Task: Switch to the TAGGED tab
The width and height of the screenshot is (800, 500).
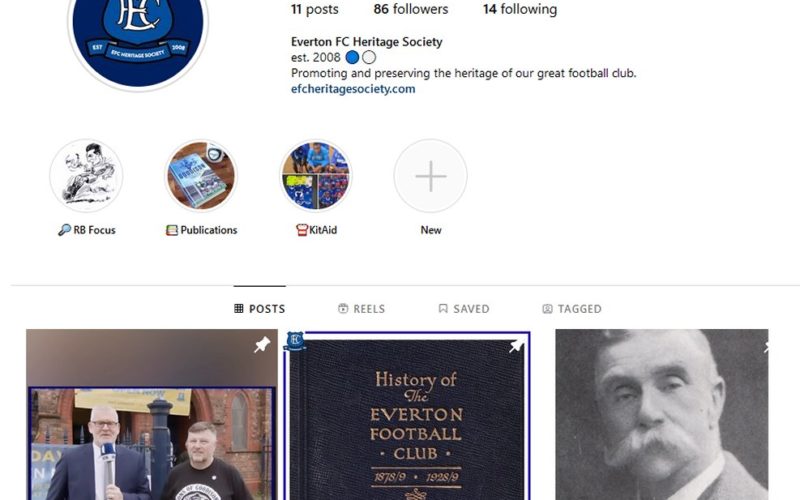Action: click(572, 309)
